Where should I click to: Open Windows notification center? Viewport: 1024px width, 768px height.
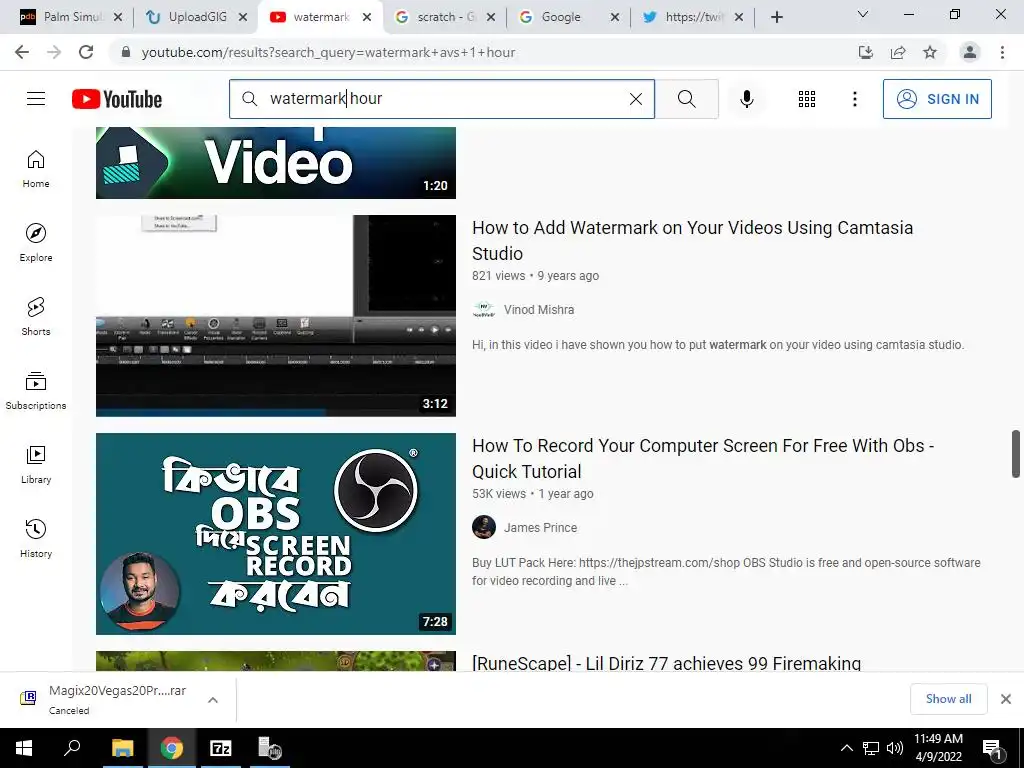click(x=992, y=748)
